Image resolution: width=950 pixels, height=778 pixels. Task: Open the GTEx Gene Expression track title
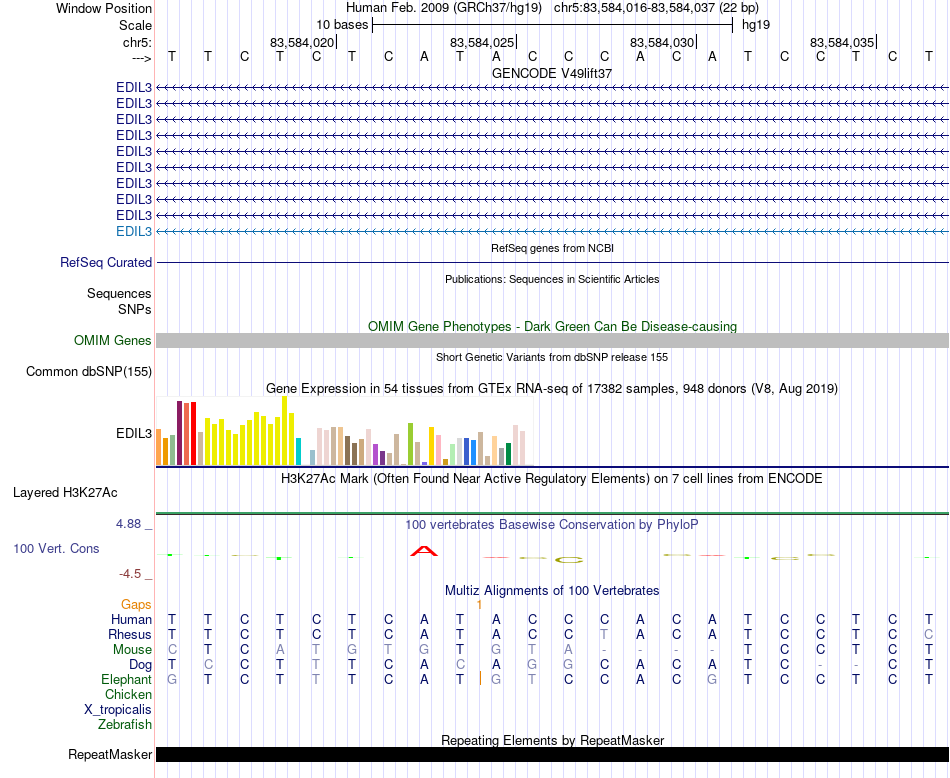[x=552, y=388]
